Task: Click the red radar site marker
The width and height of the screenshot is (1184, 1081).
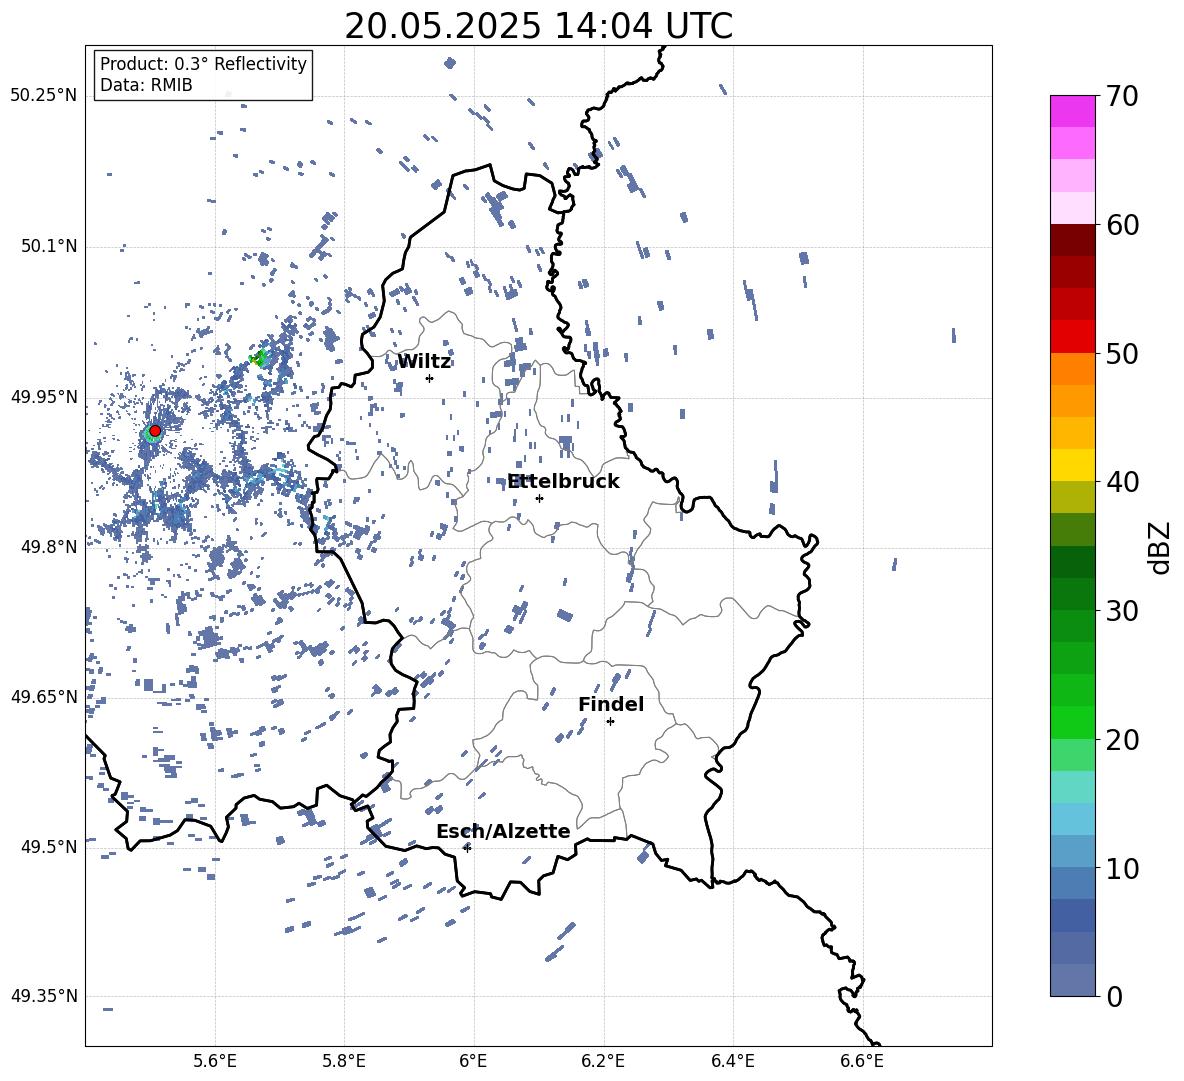Action: [155, 431]
